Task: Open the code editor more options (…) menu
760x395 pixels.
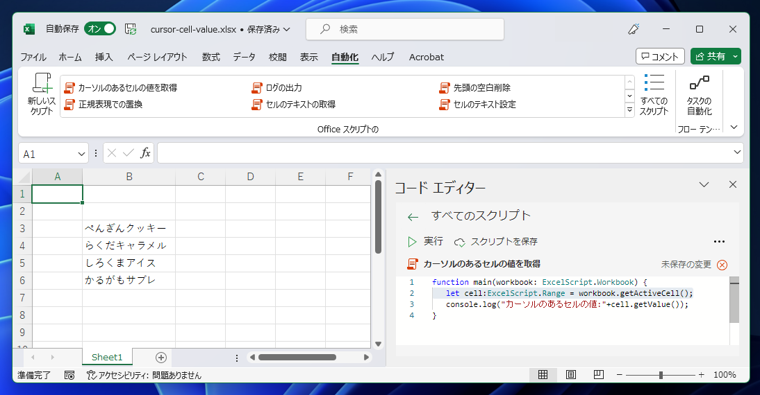Action: pyautogui.click(x=719, y=241)
